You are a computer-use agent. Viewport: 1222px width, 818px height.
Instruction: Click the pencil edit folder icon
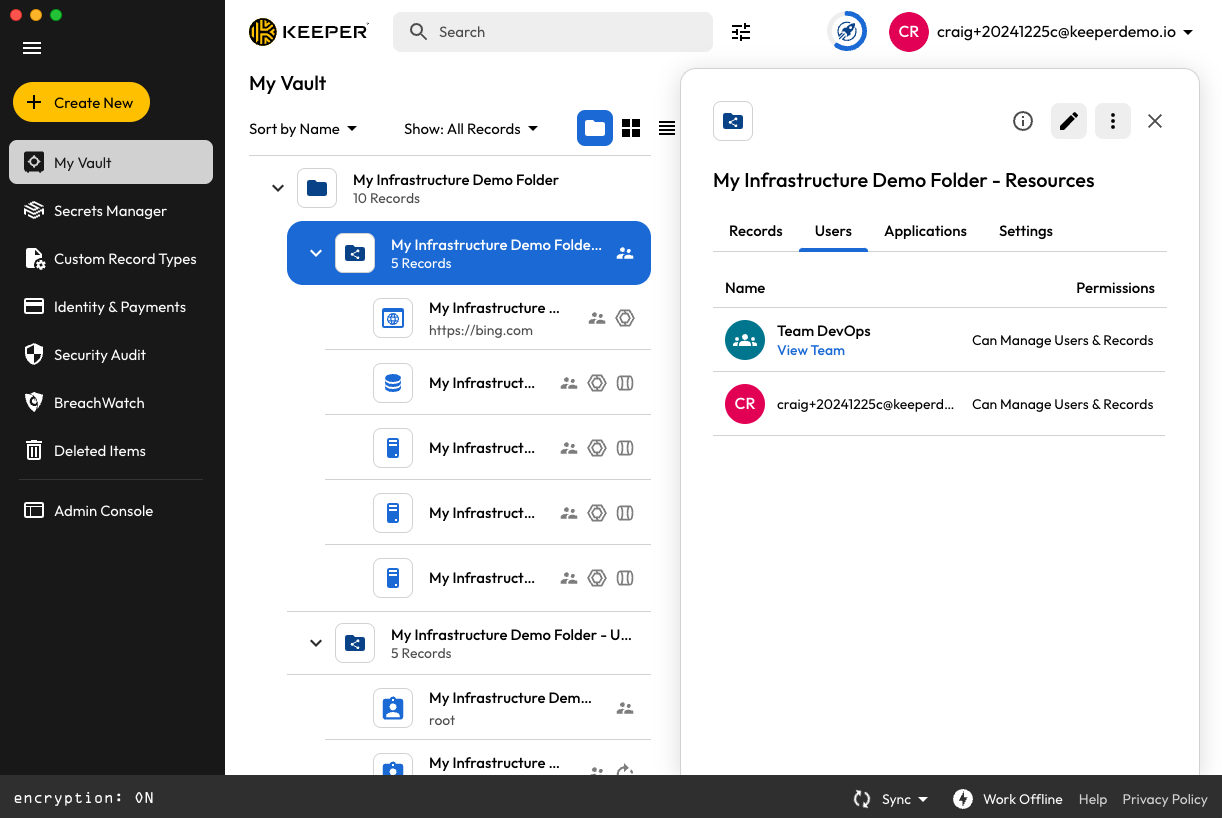[1069, 121]
